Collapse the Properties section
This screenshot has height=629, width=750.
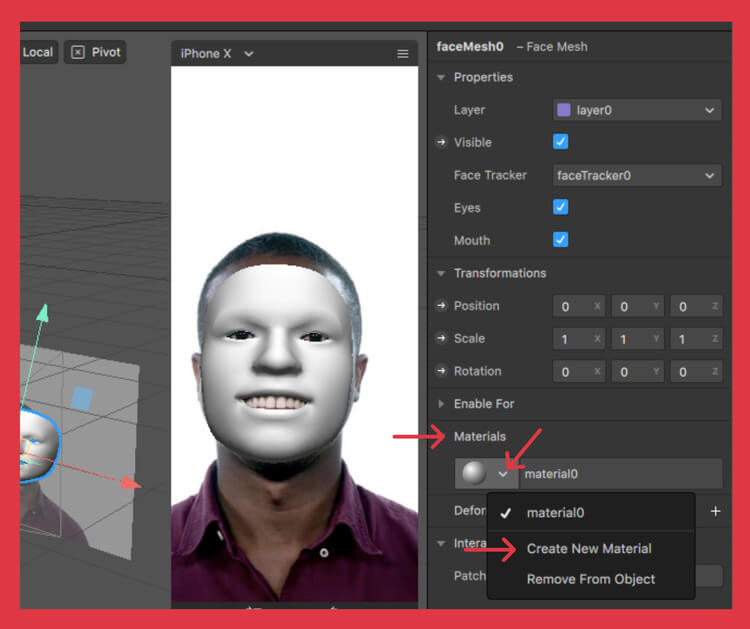(441, 77)
